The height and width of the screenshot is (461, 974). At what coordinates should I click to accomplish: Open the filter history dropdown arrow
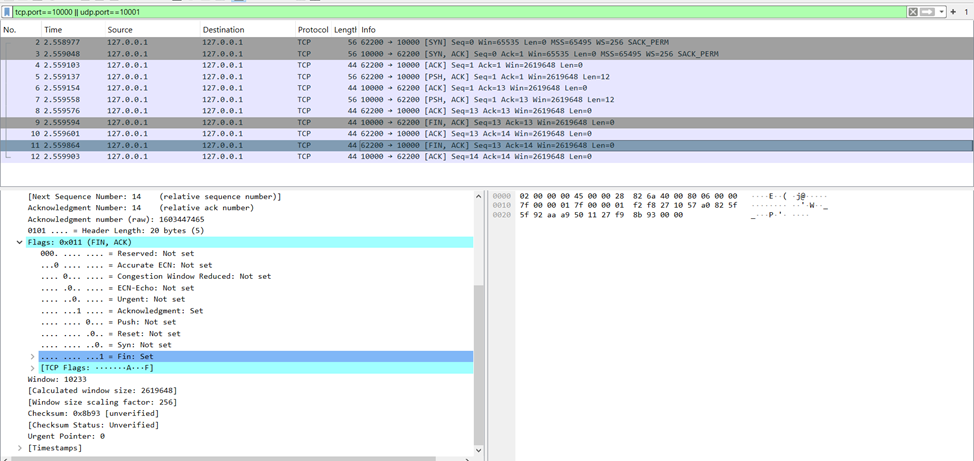point(940,11)
